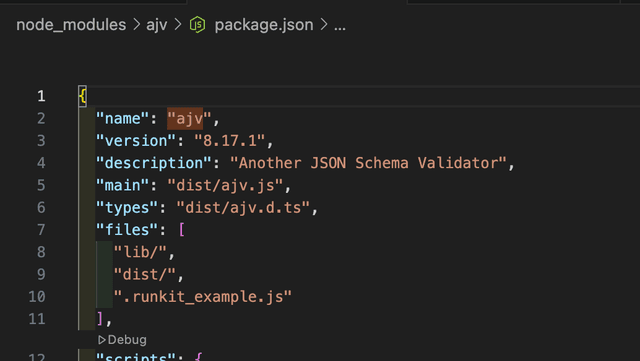Click the "dist/" array entry

(x=145, y=274)
